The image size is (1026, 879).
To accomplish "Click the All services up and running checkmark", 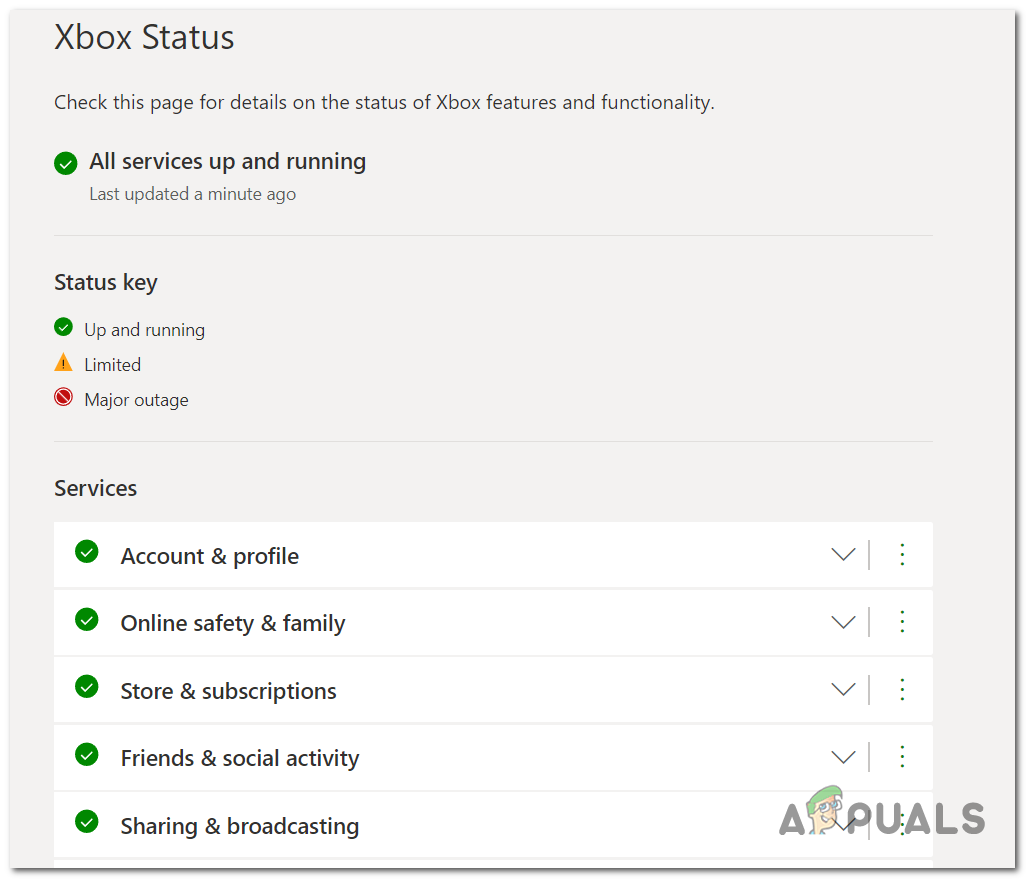I will coord(65,162).
